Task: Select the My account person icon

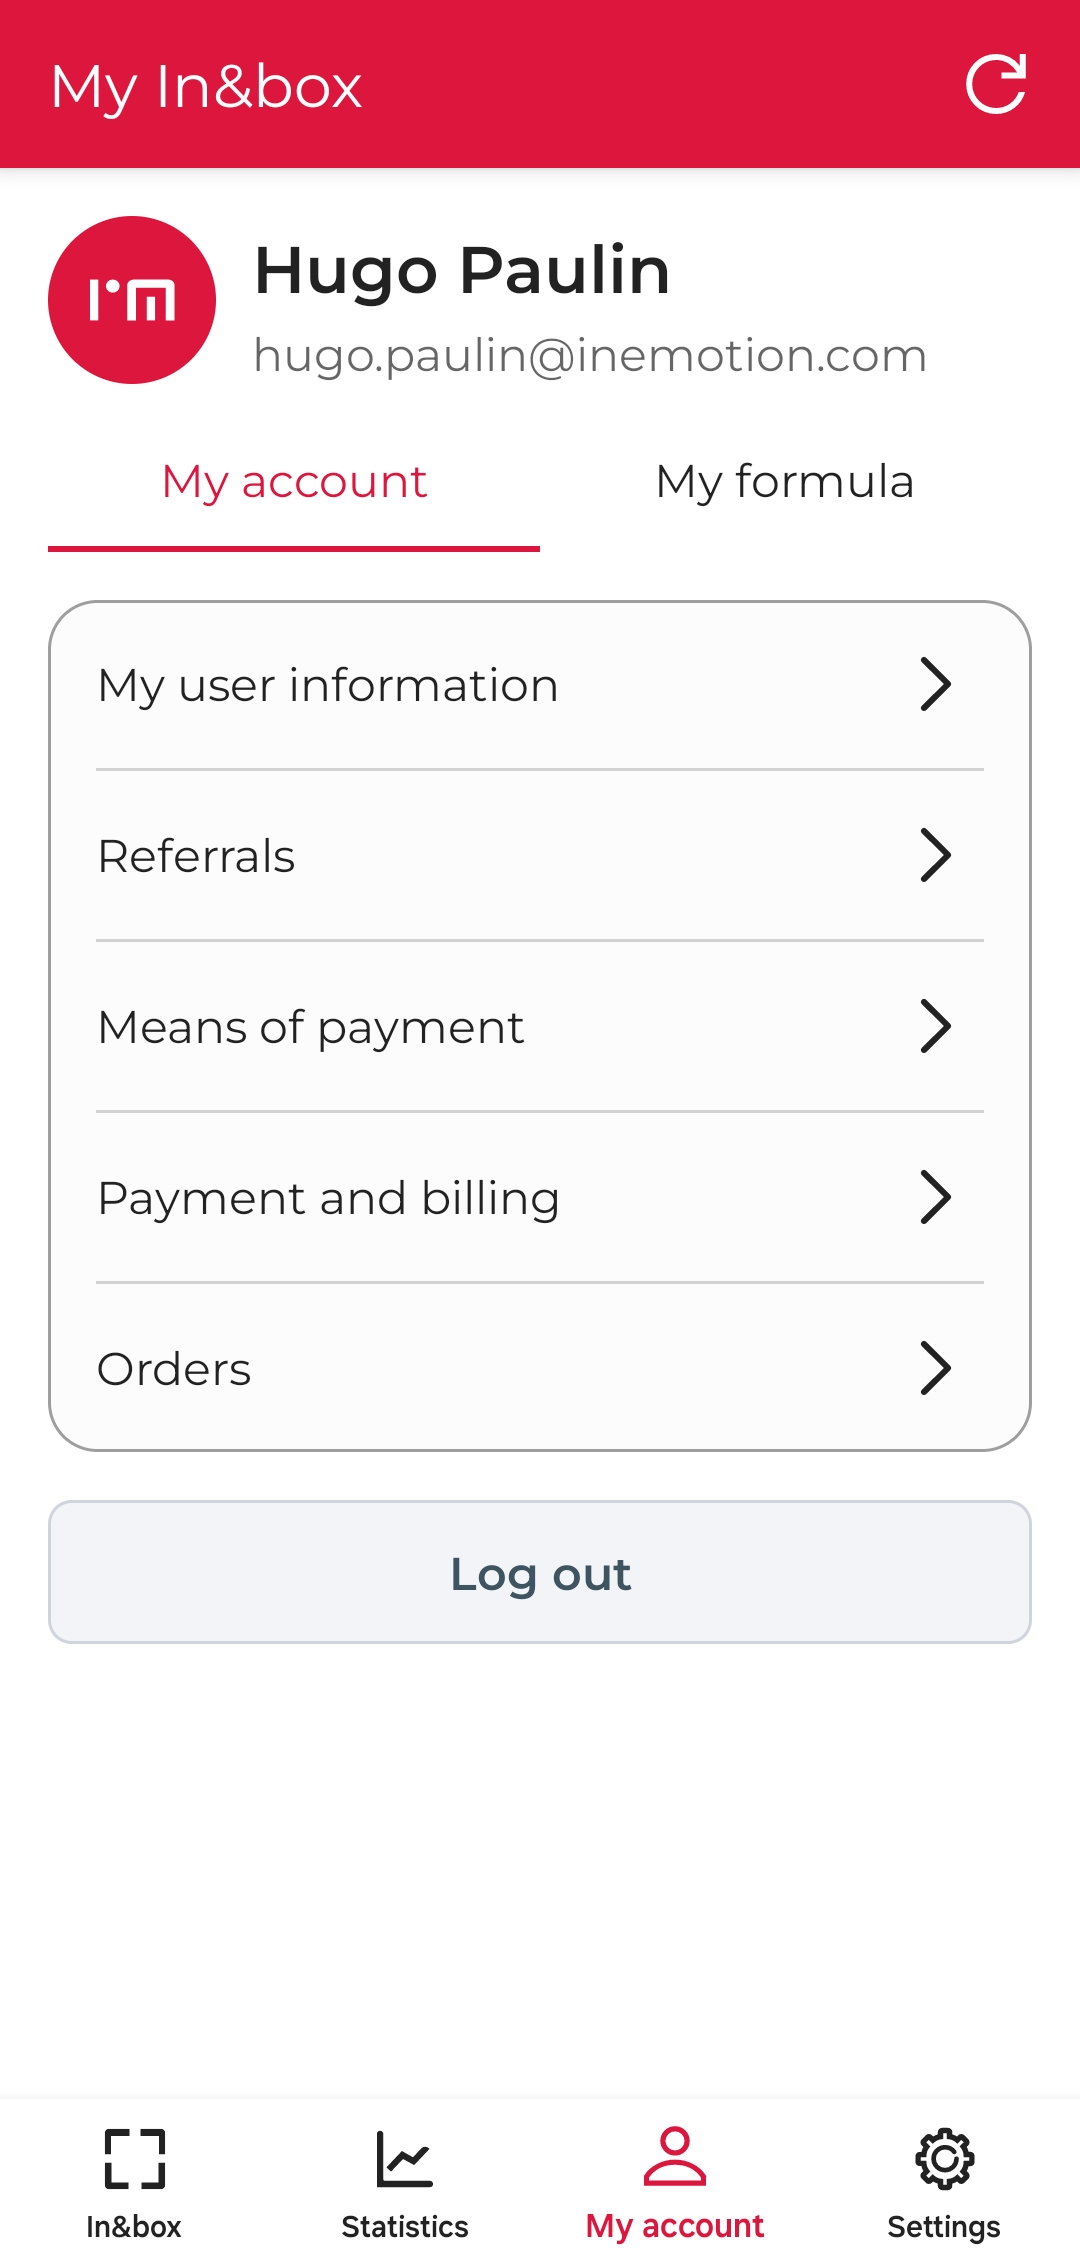Action: [x=675, y=2156]
